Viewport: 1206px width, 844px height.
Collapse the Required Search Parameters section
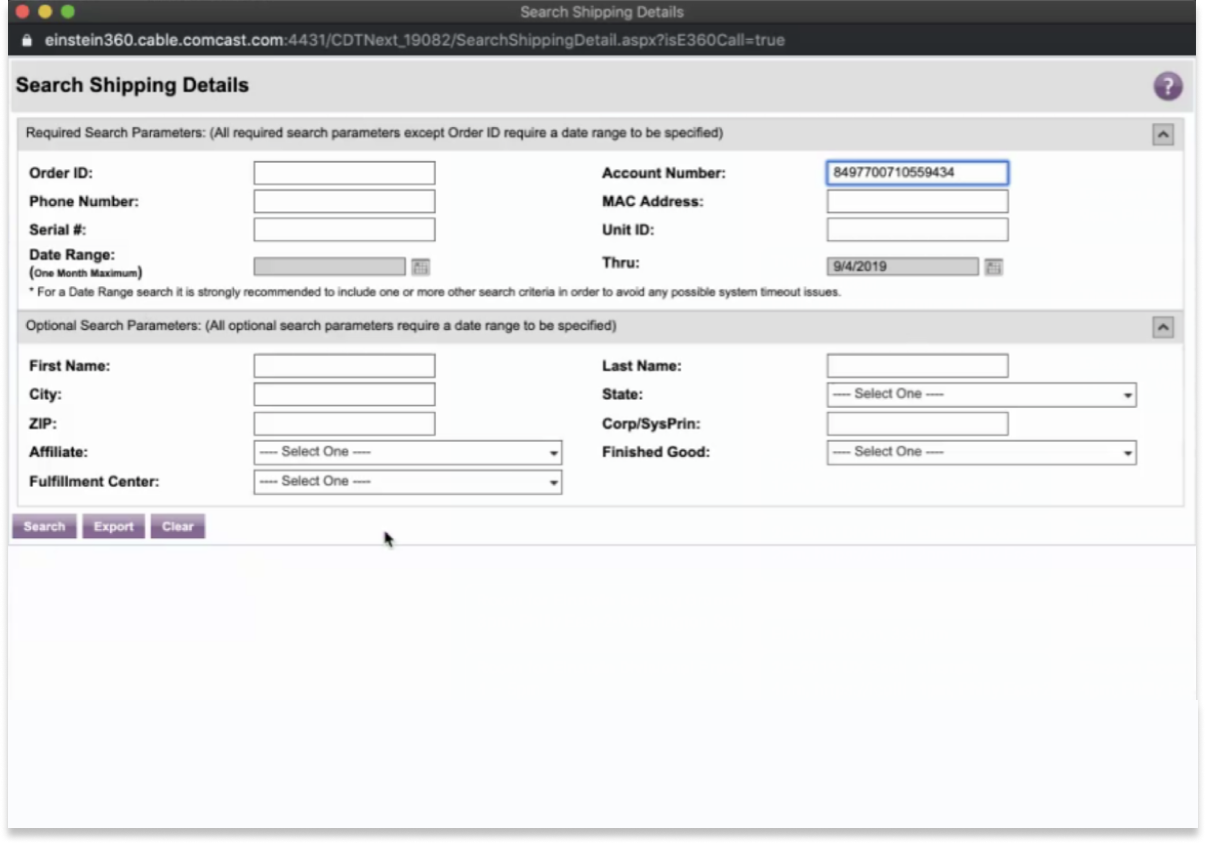[x=1162, y=134]
